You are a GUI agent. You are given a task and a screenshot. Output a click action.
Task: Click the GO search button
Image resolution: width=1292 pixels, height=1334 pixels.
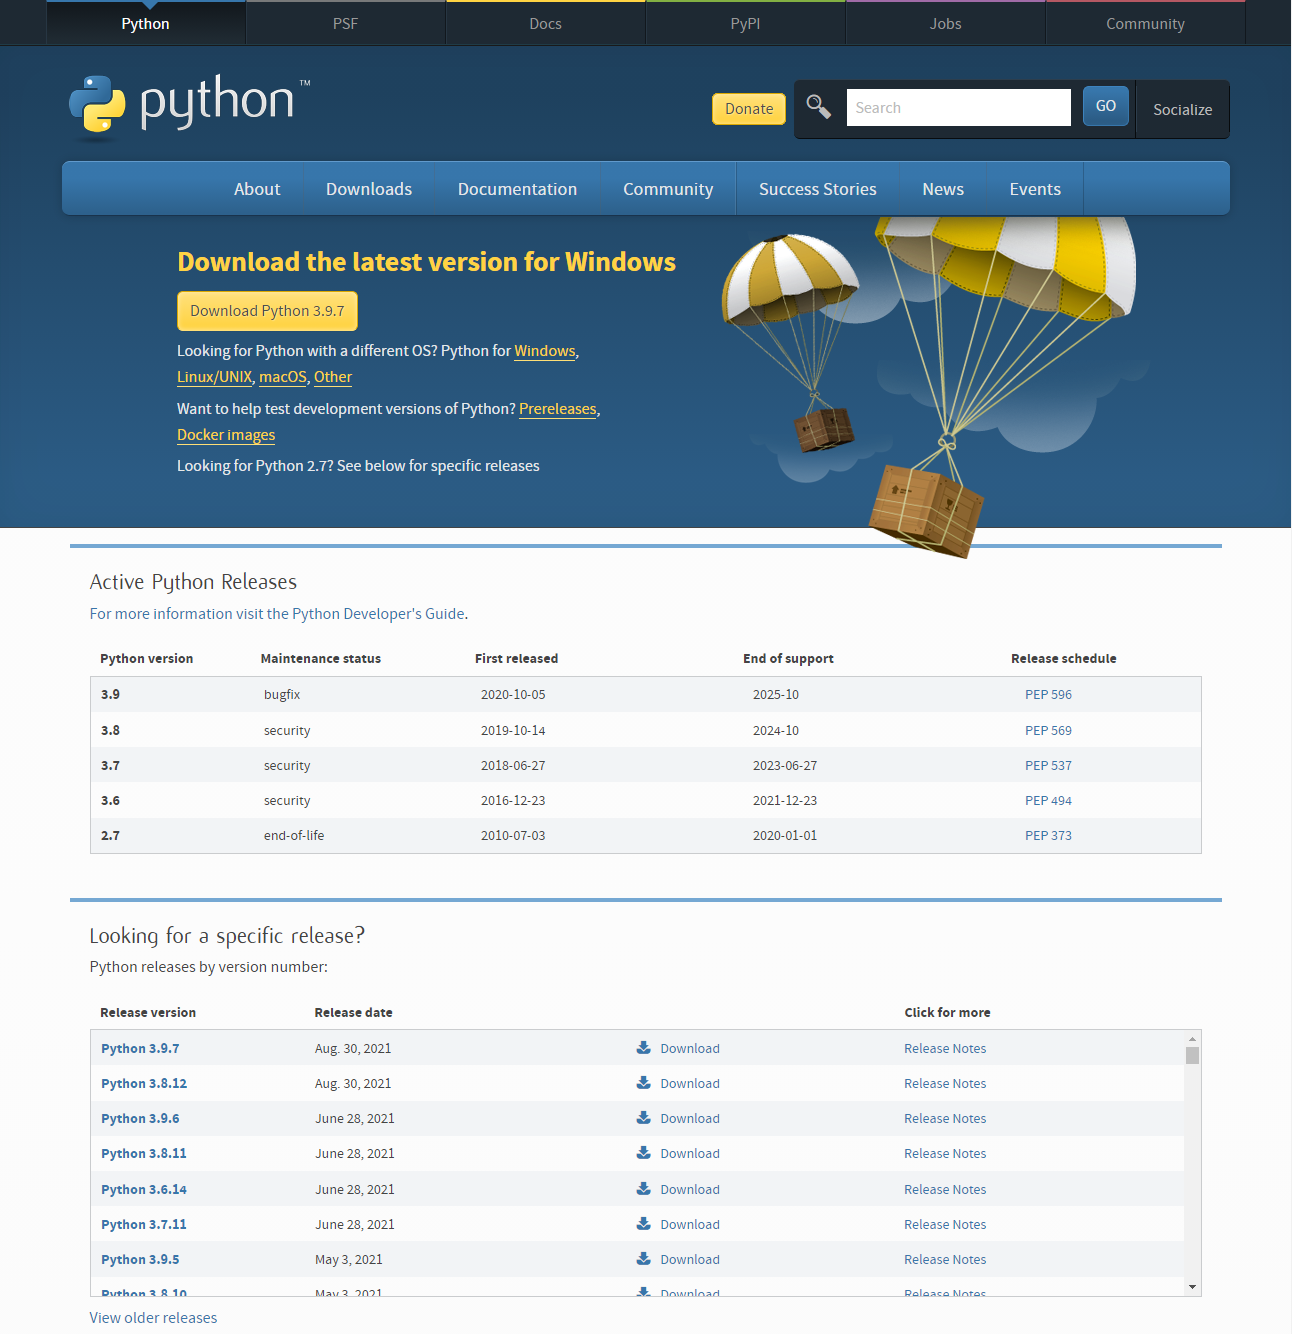(1105, 105)
